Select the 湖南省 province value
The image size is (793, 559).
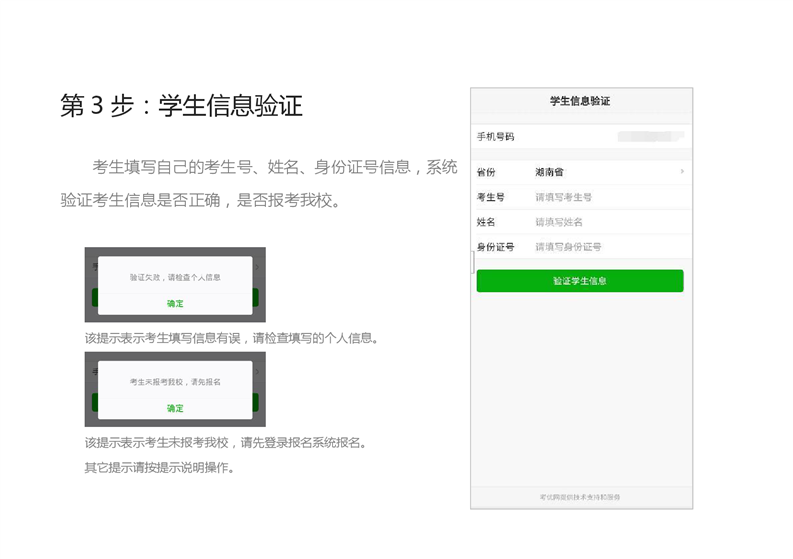(x=549, y=173)
